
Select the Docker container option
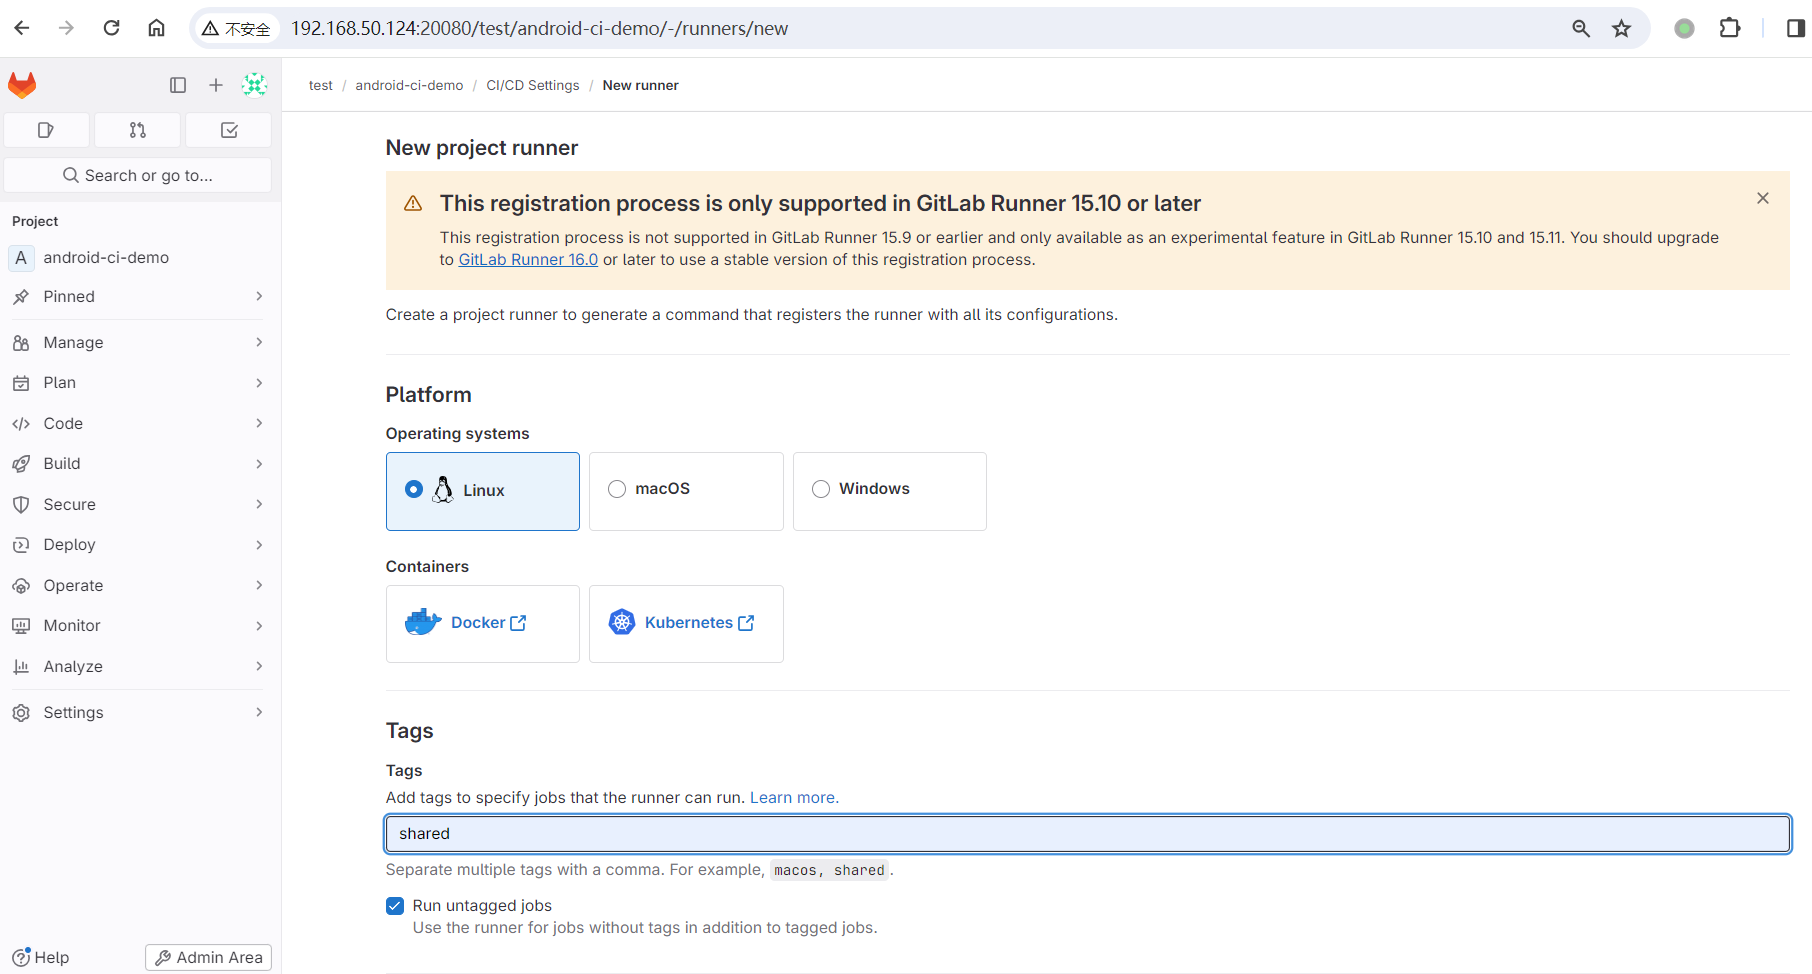[481, 622]
